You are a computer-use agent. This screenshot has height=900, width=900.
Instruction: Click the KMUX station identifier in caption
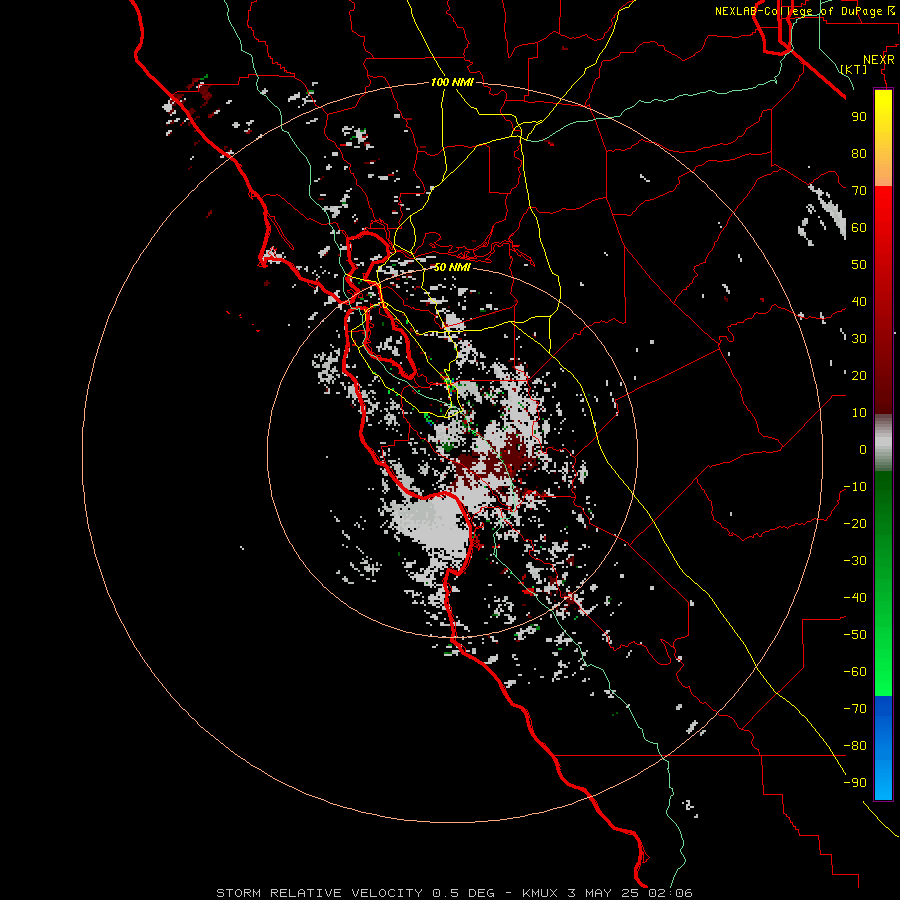[x=540, y=893]
